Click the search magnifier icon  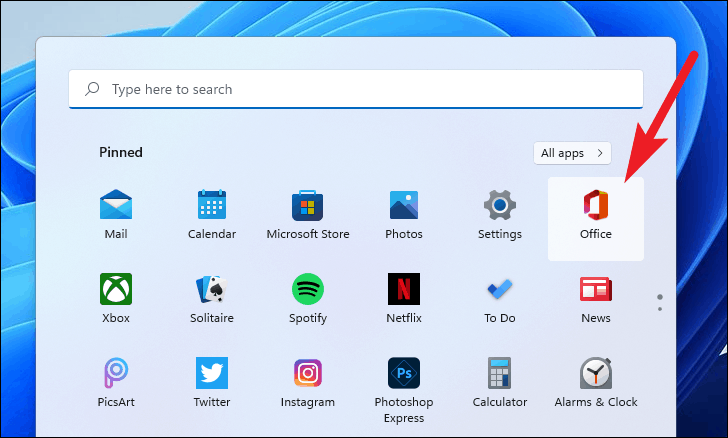(x=92, y=89)
